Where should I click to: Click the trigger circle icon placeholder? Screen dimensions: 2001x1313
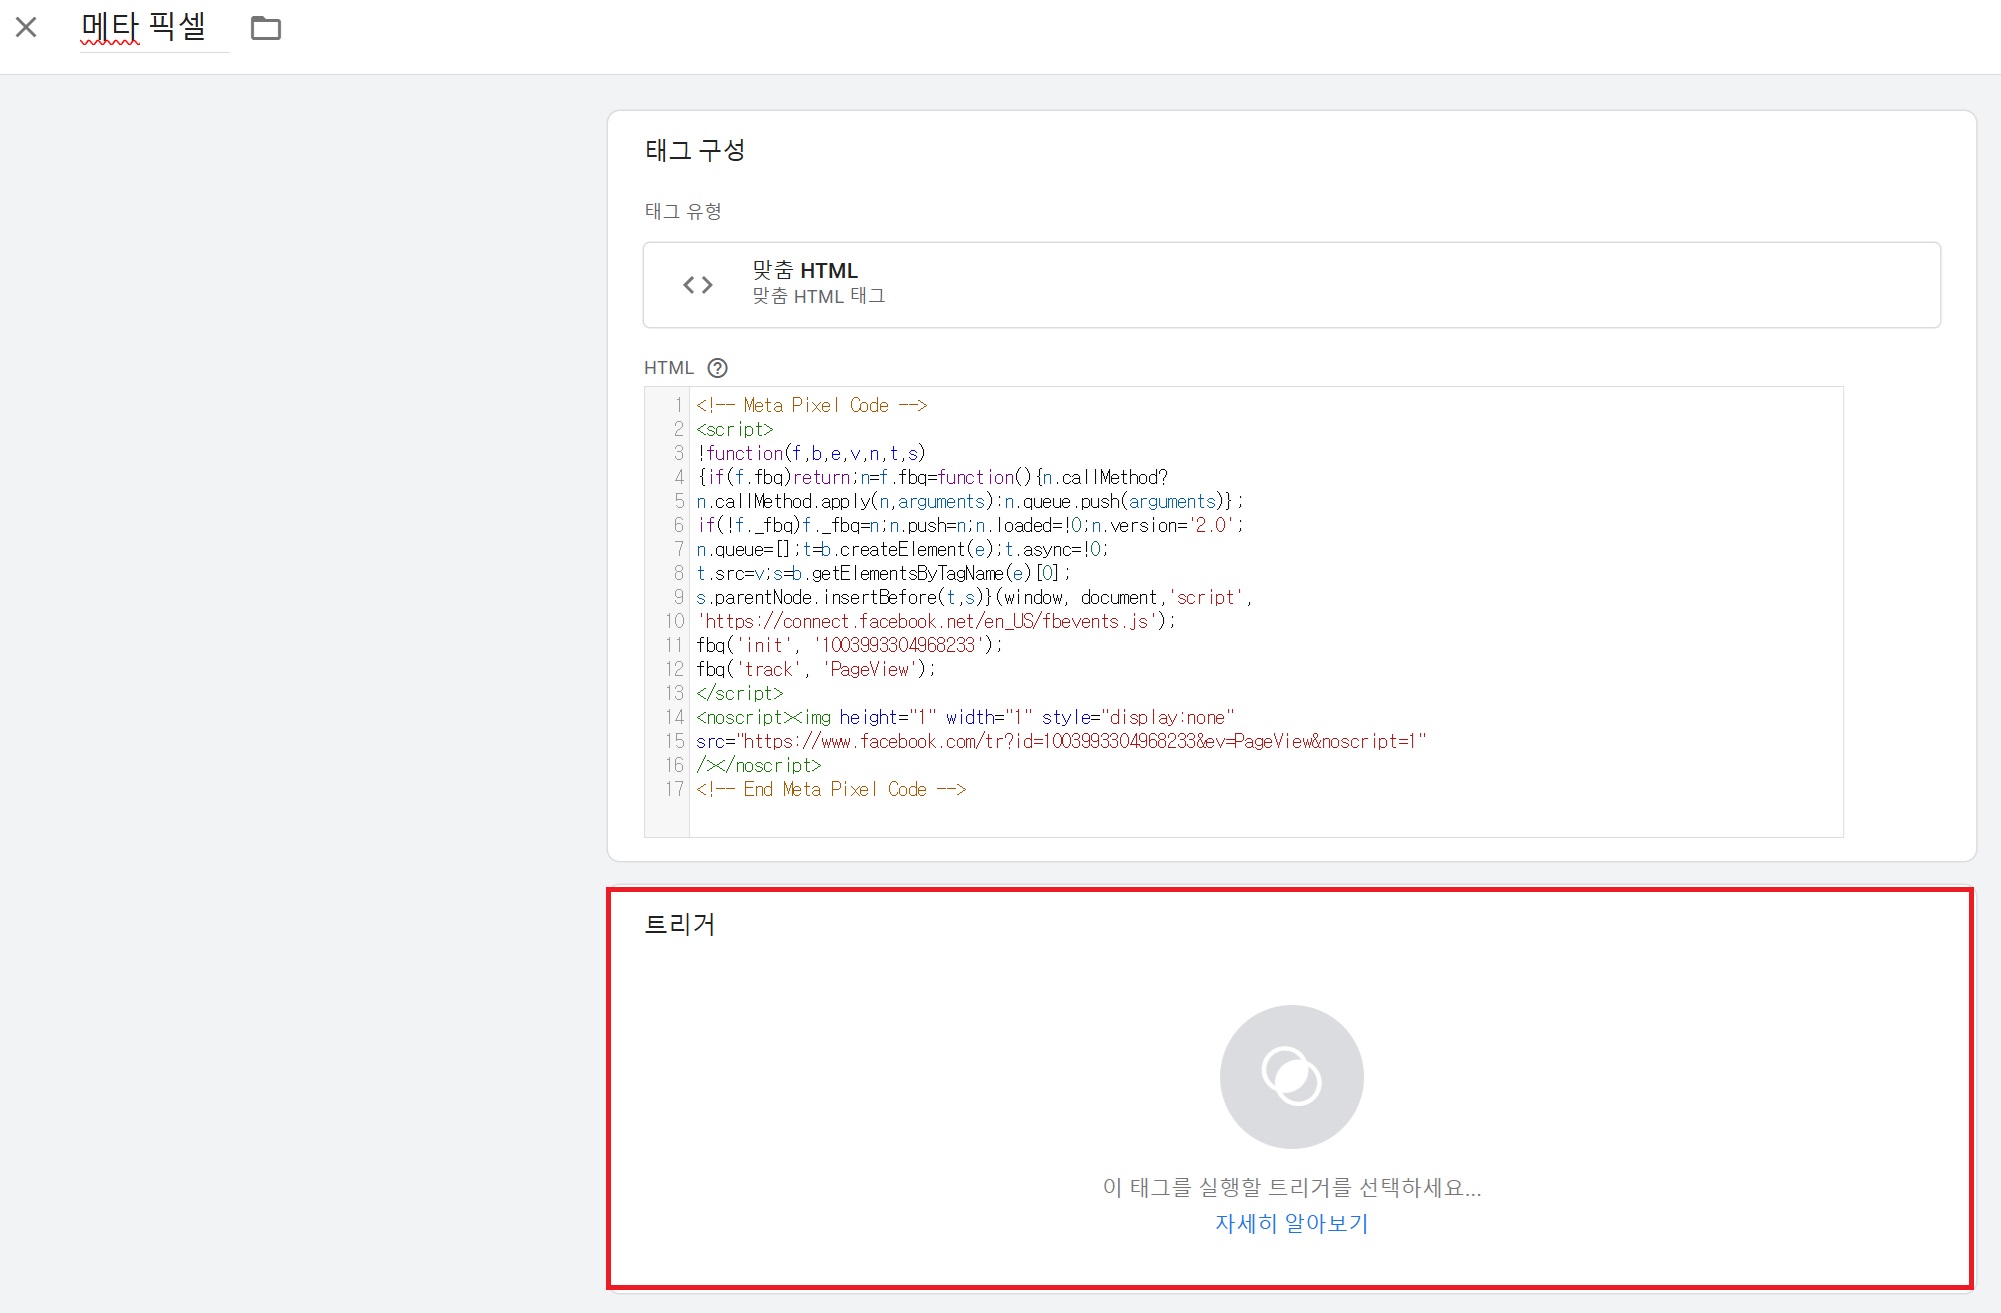click(x=1291, y=1076)
